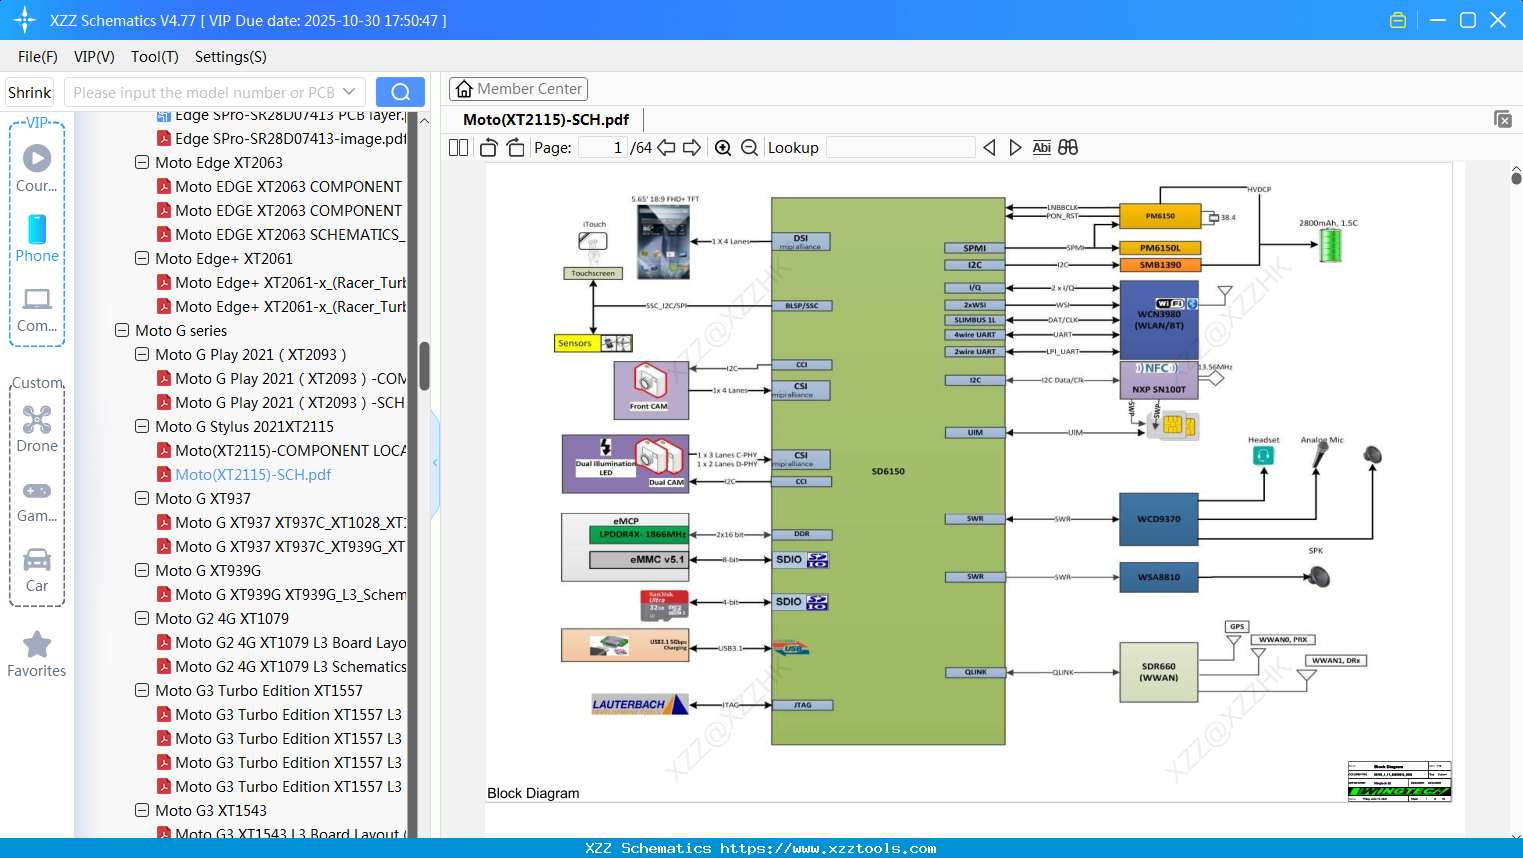Open Favorites star in sidebar
This screenshot has height=858, width=1523.
(37, 654)
